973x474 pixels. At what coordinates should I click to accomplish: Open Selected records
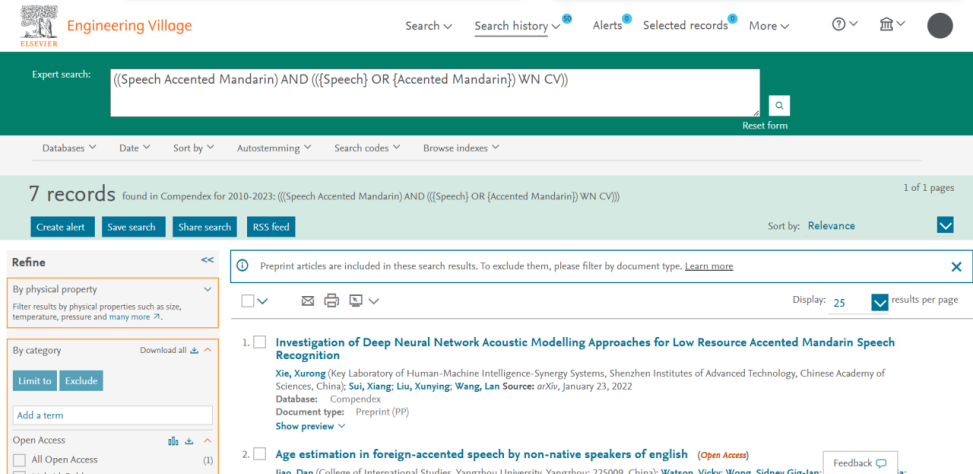685,26
